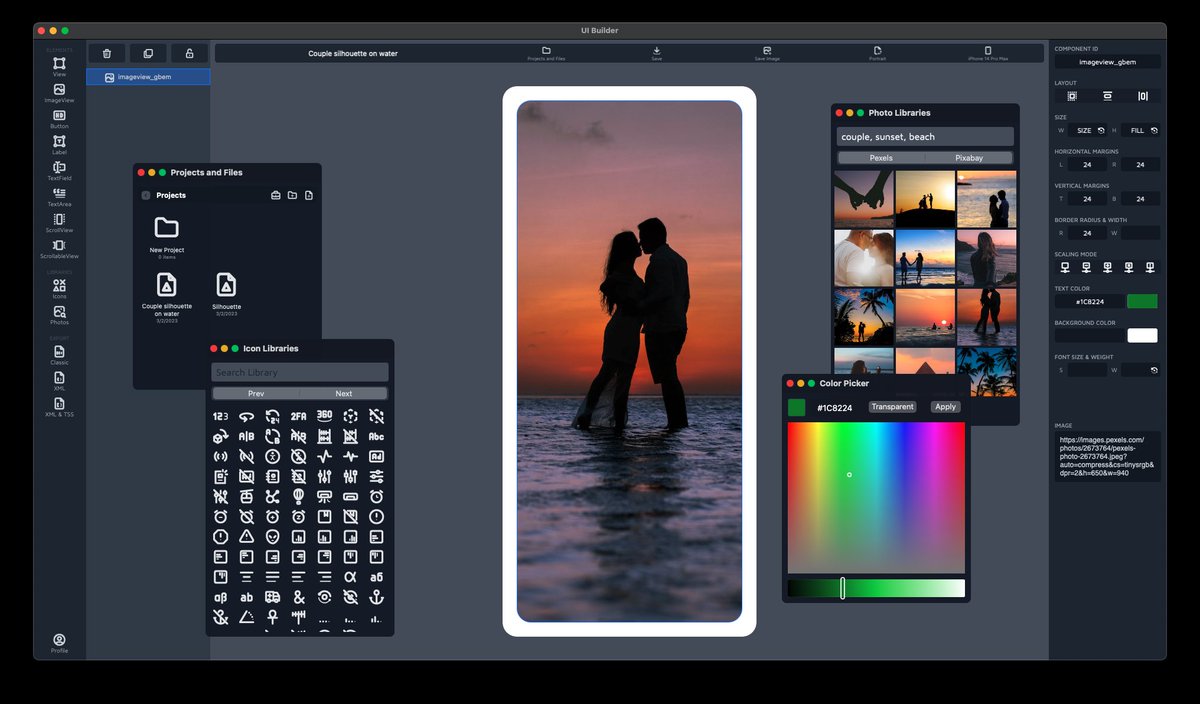
Task: Pick the alpha symbol icon
Action: tap(350, 577)
